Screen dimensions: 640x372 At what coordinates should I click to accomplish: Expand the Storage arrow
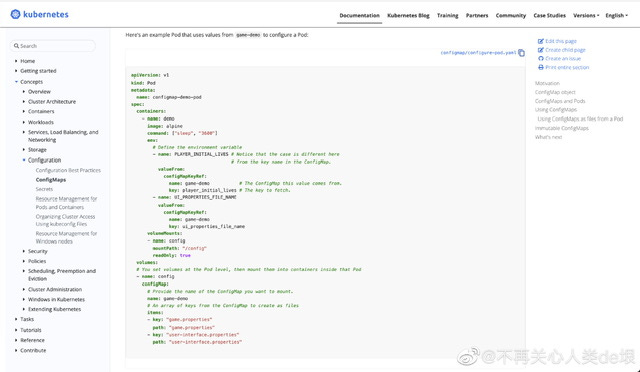point(24,149)
